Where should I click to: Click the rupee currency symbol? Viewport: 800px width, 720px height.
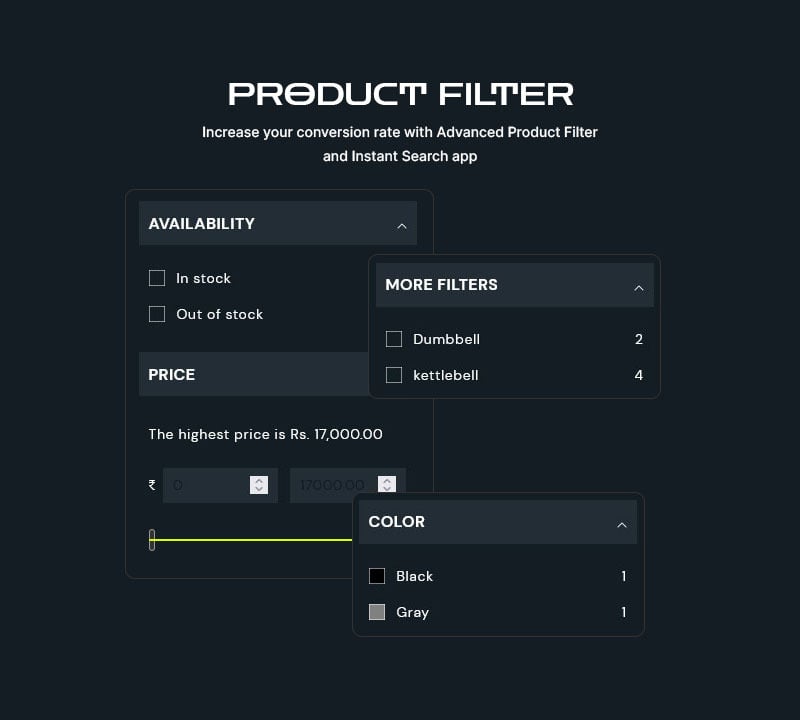[151, 485]
